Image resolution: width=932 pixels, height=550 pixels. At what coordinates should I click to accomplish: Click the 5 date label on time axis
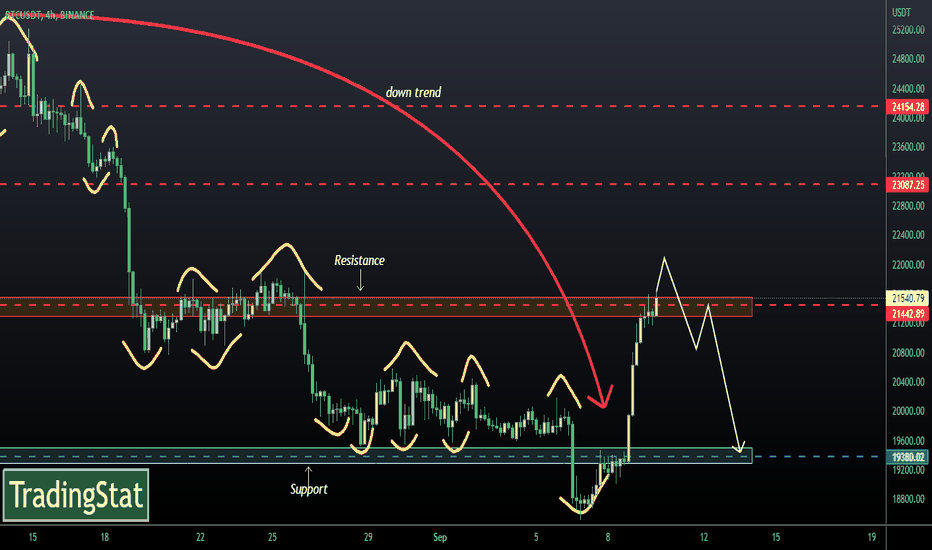tap(536, 537)
